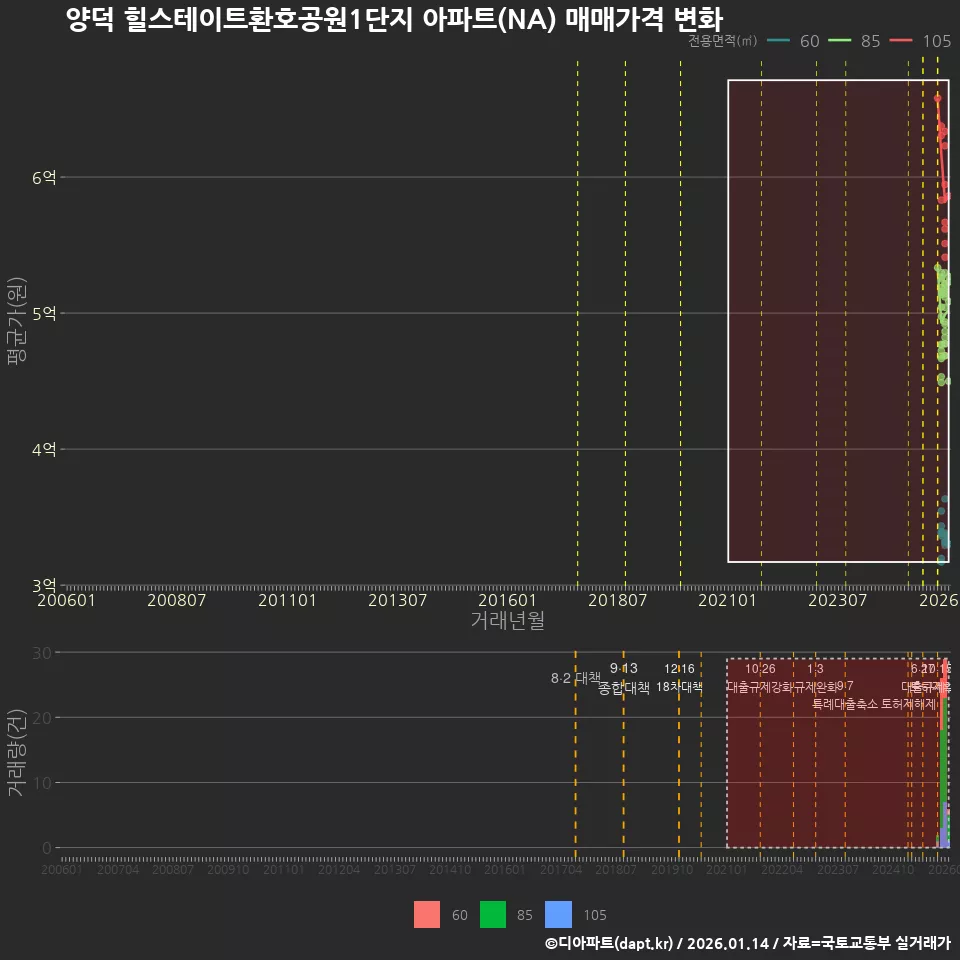This screenshot has height=960, width=960.
Task: Click the 9·13 종합대책 annotation label
Action: (x=623, y=679)
